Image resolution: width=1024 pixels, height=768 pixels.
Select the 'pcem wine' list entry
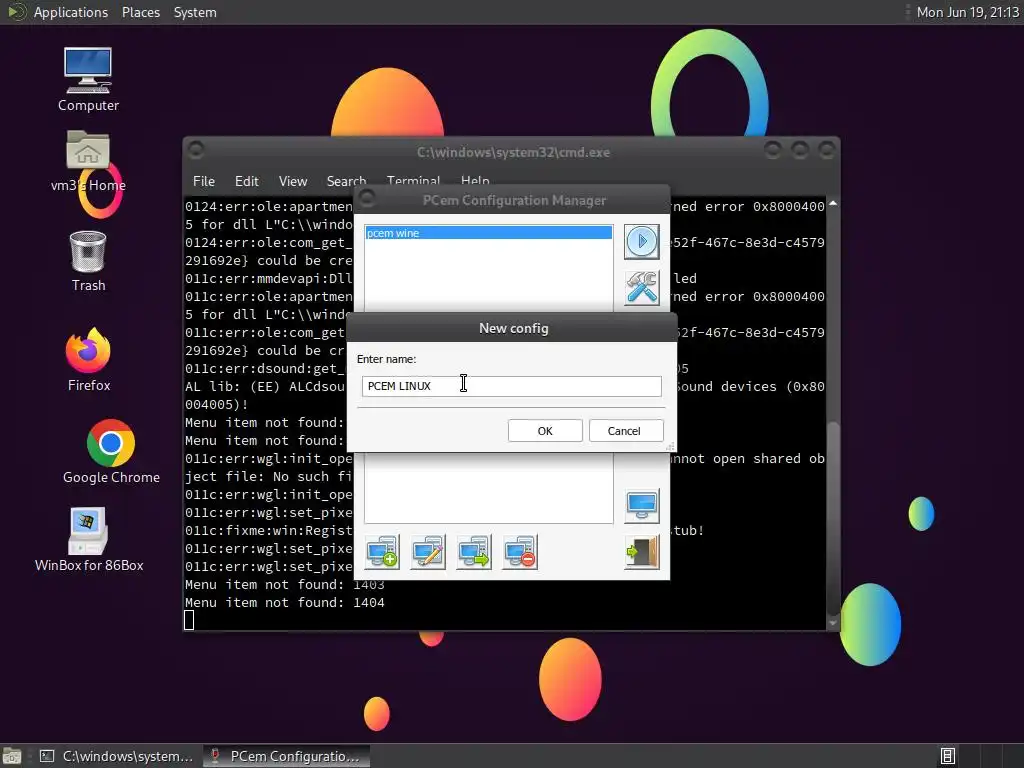(488, 233)
